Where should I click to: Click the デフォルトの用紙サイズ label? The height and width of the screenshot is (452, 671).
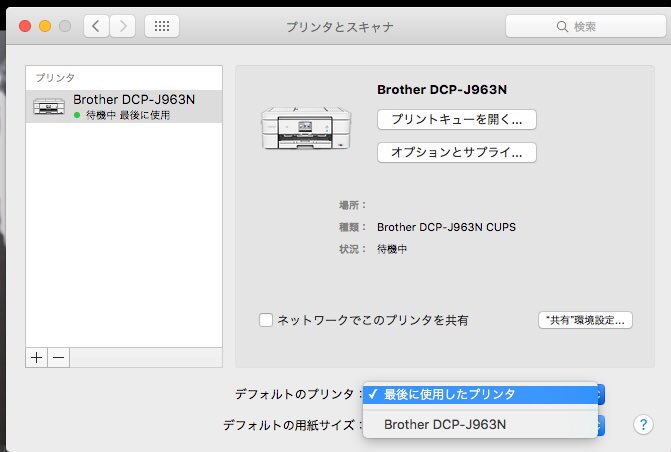coord(293,425)
